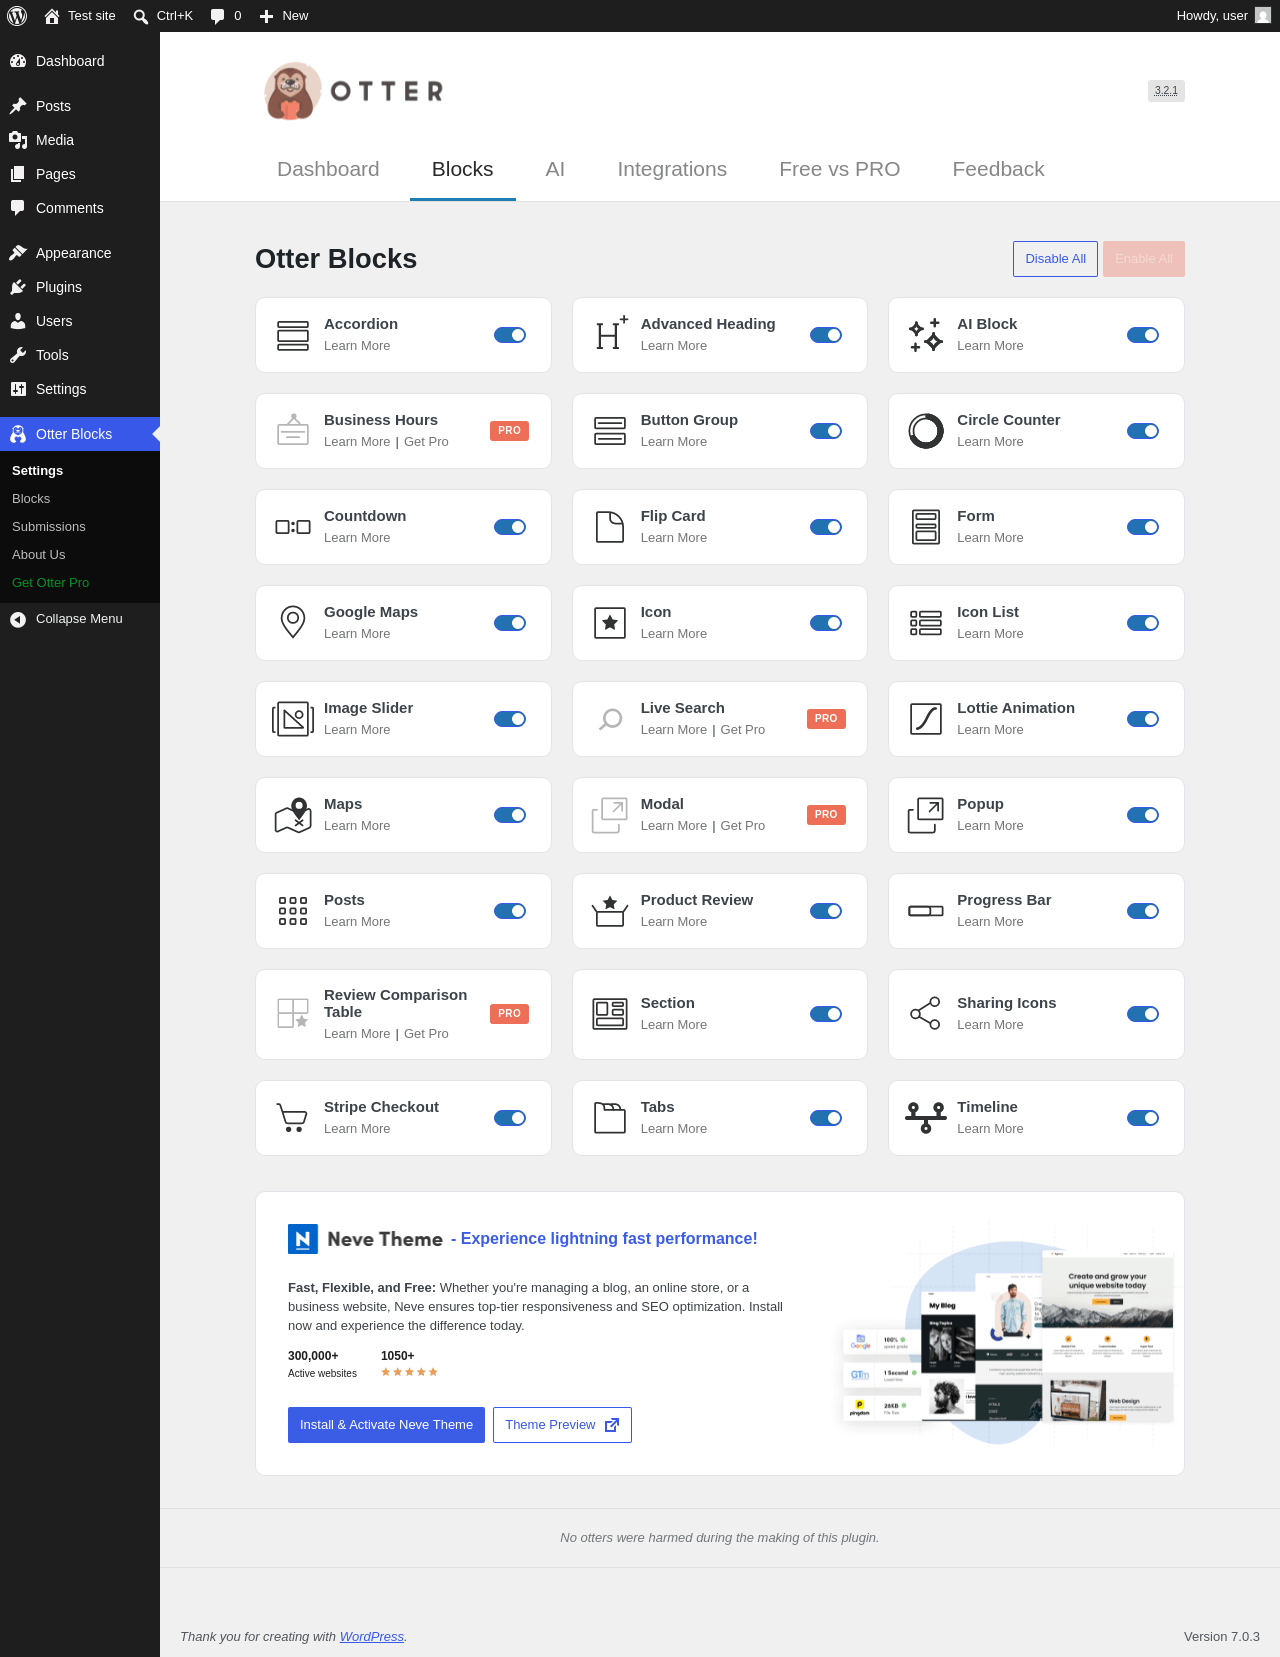
Task: Click the Business Hours block icon
Action: click(293, 430)
